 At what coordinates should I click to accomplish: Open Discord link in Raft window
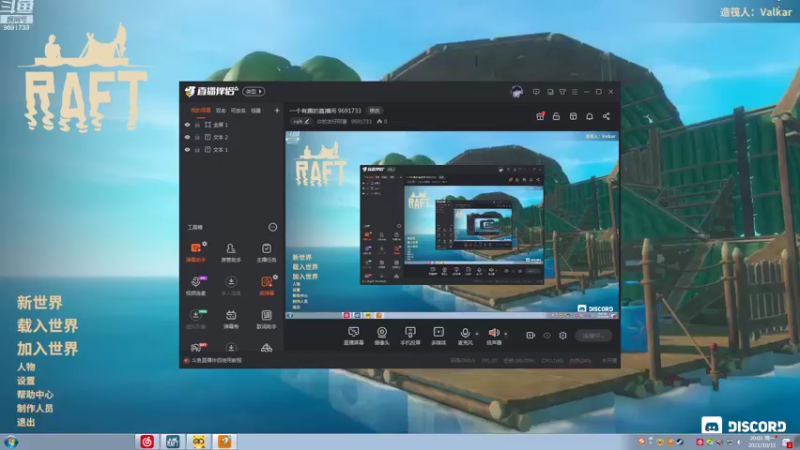pos(744,425)
